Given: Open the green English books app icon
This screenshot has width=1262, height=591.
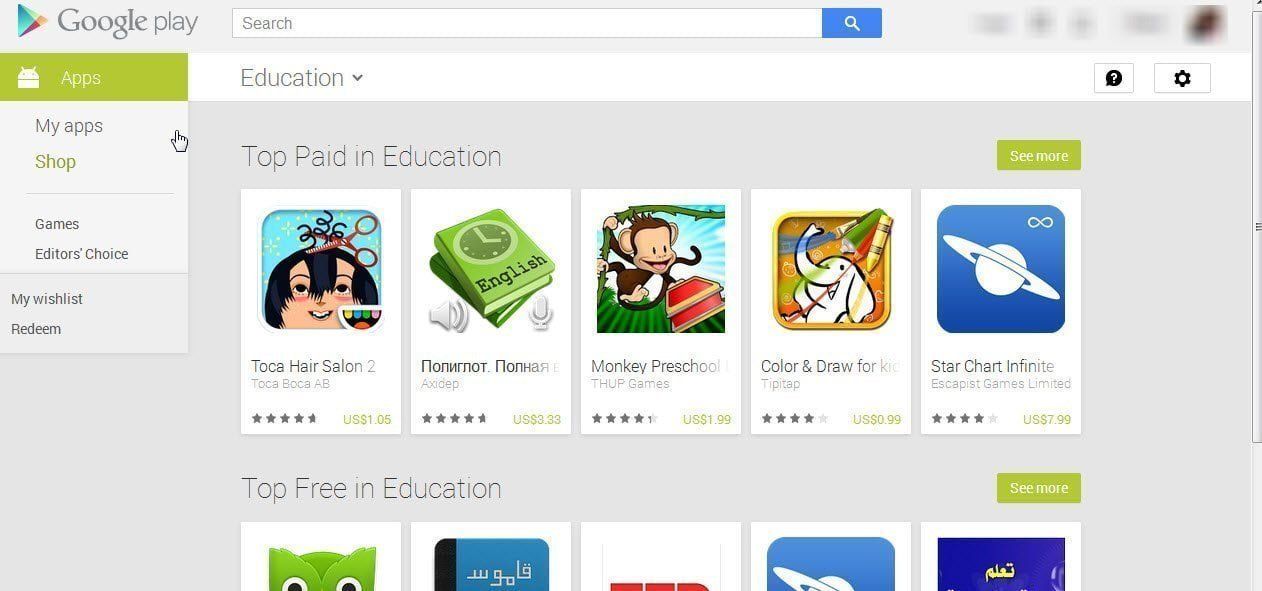Looking at the screenshot, I should (x=491, y=270).
